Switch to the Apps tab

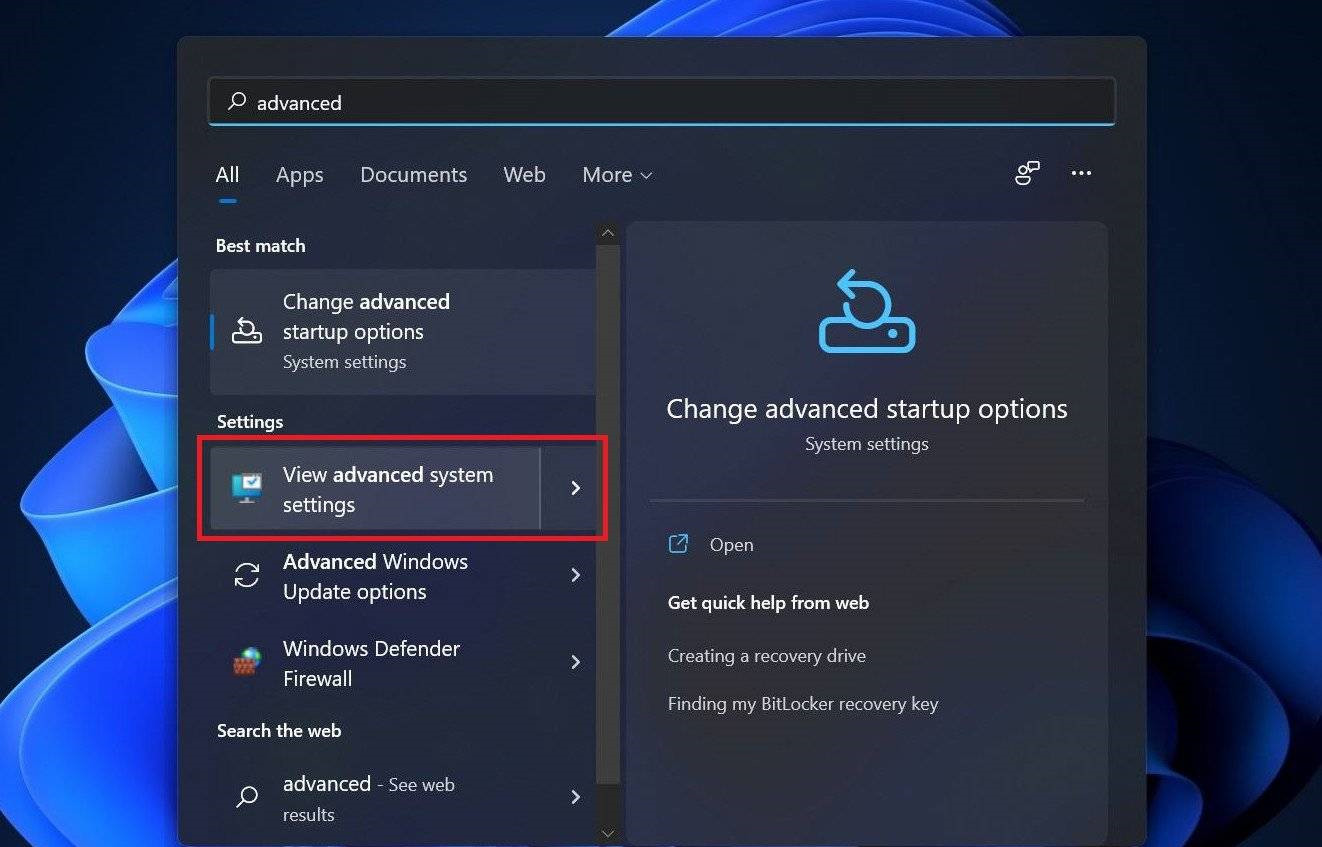[299, 174]
